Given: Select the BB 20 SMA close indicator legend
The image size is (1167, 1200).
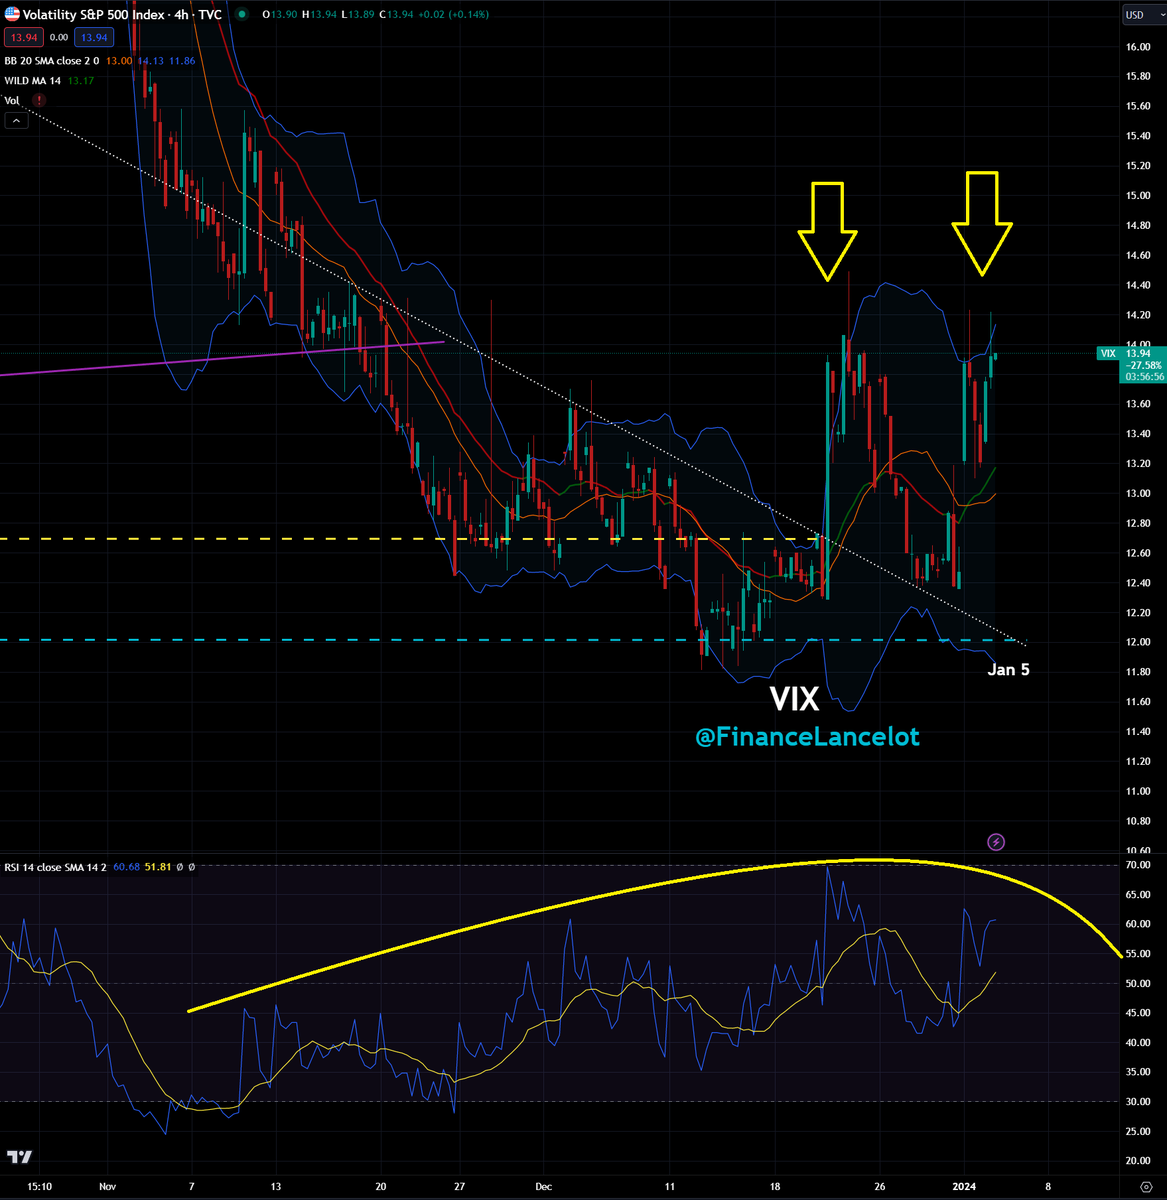Looking at the screenshot, I should coord(54,61).
